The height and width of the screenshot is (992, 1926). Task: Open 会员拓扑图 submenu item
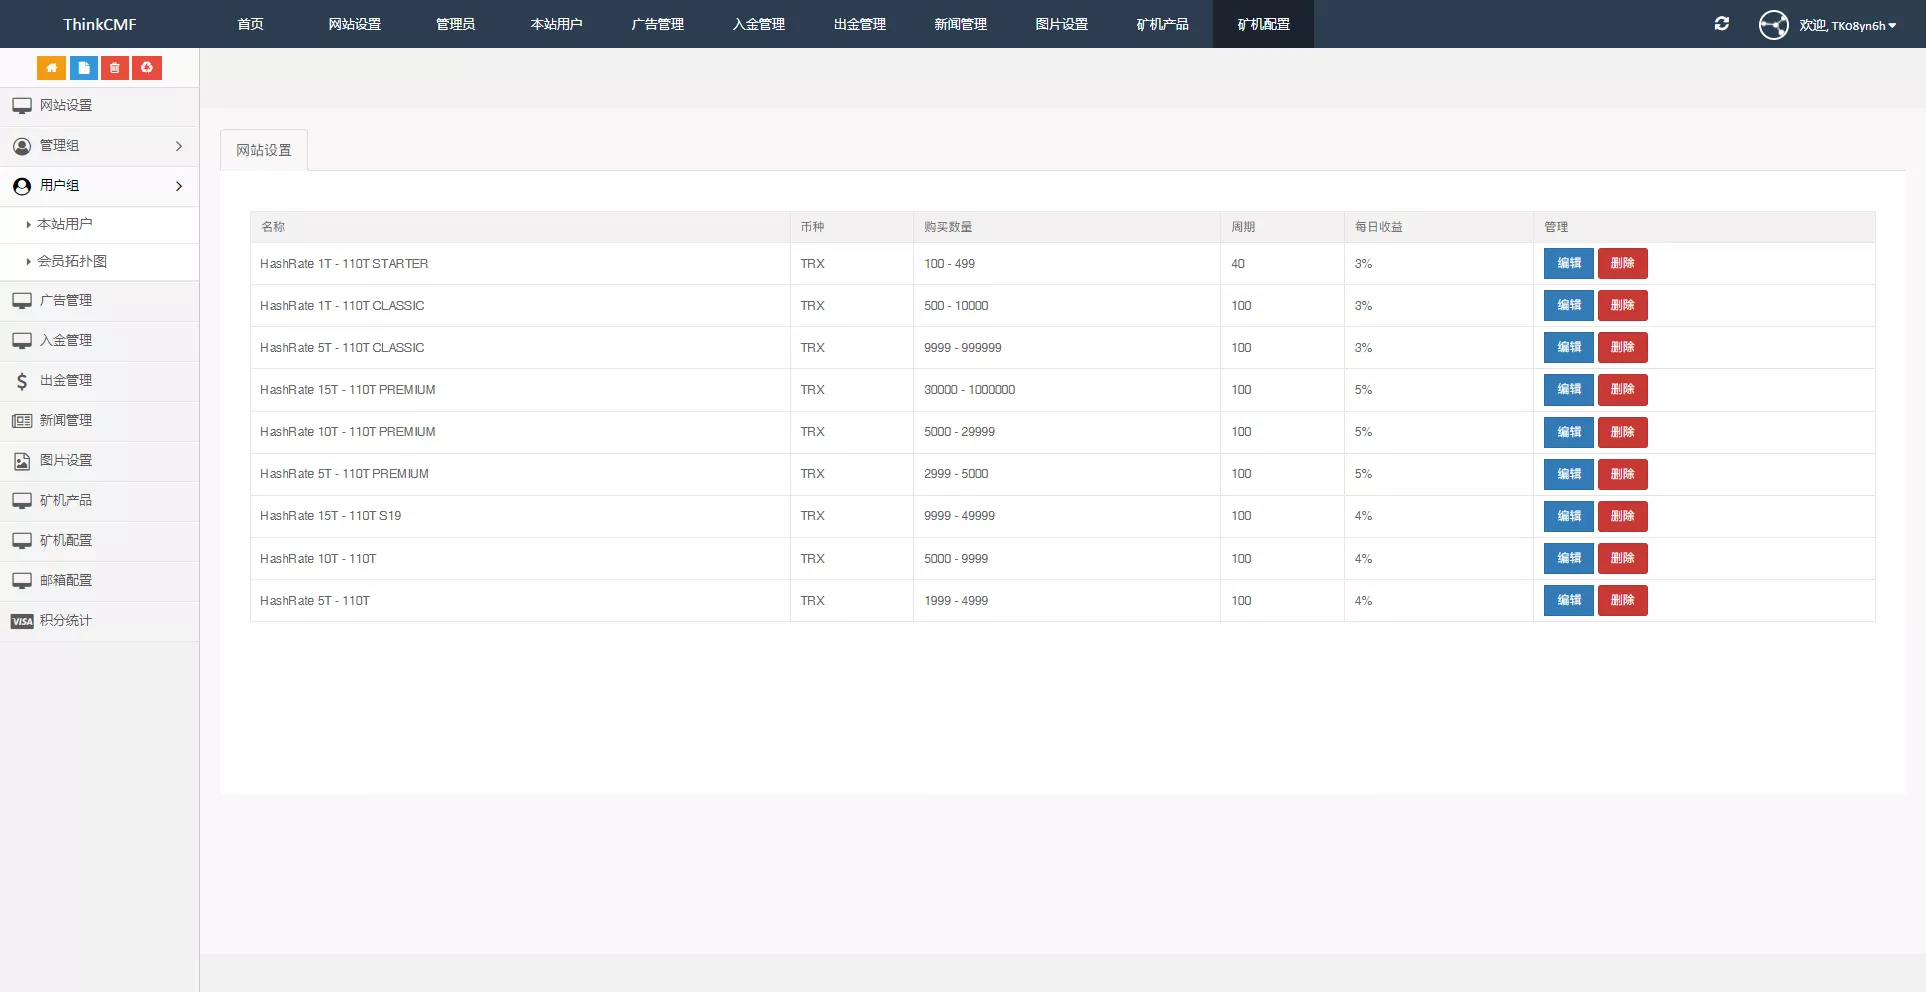72,262
